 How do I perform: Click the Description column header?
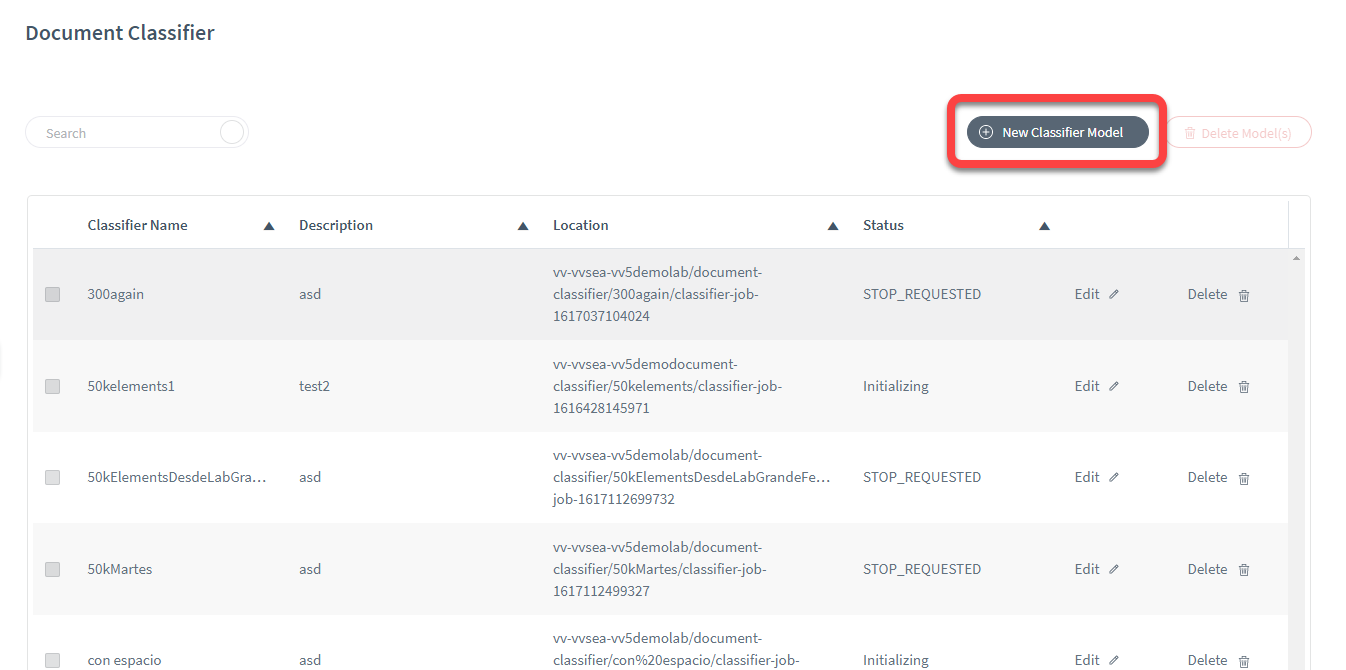pos(336,225)
